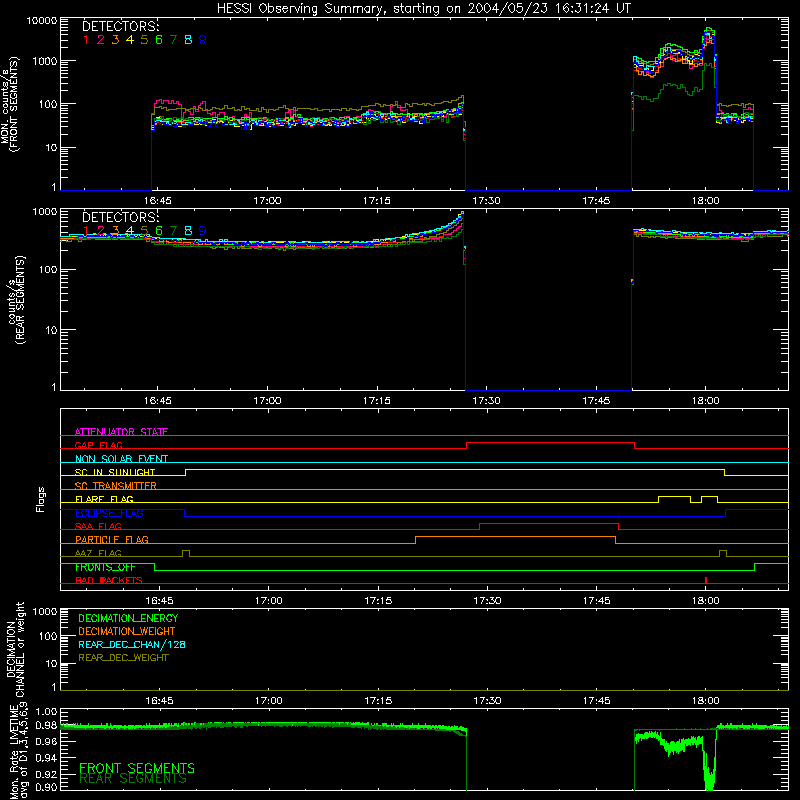
Task: Select detector 6 in the rear segments legend
Action: pyautogui.click(x=159, y=231)
